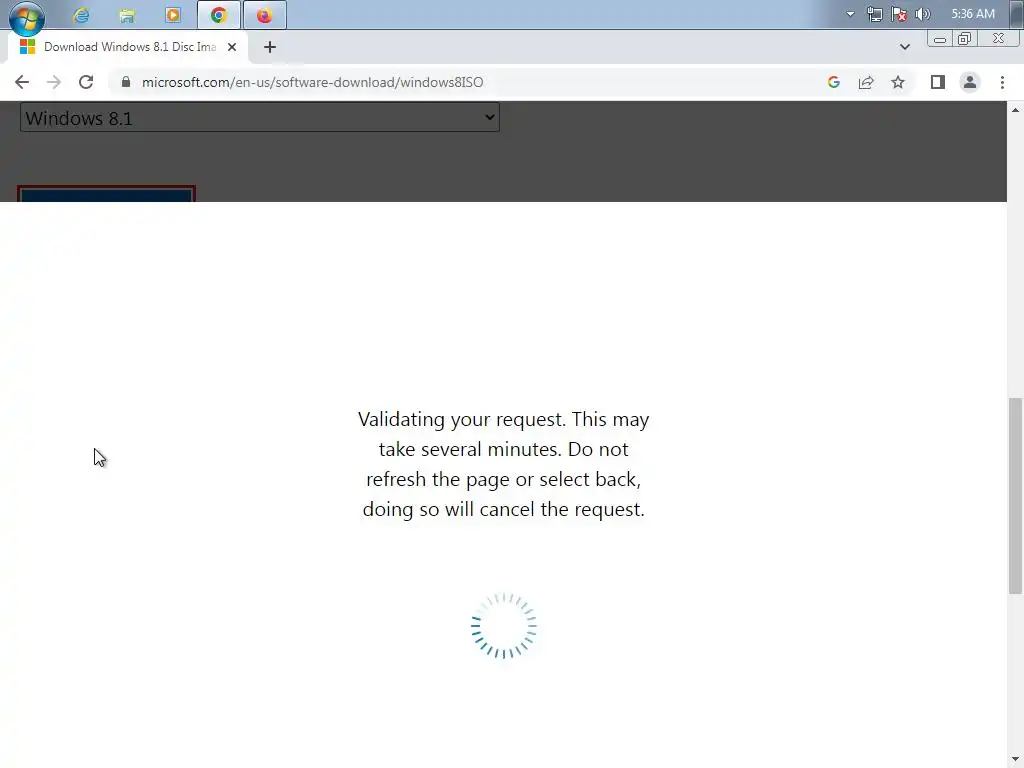Click the scroll down arrow of the scrollbar
This screenshot has width=1024, height=768.
(1015, 760)
